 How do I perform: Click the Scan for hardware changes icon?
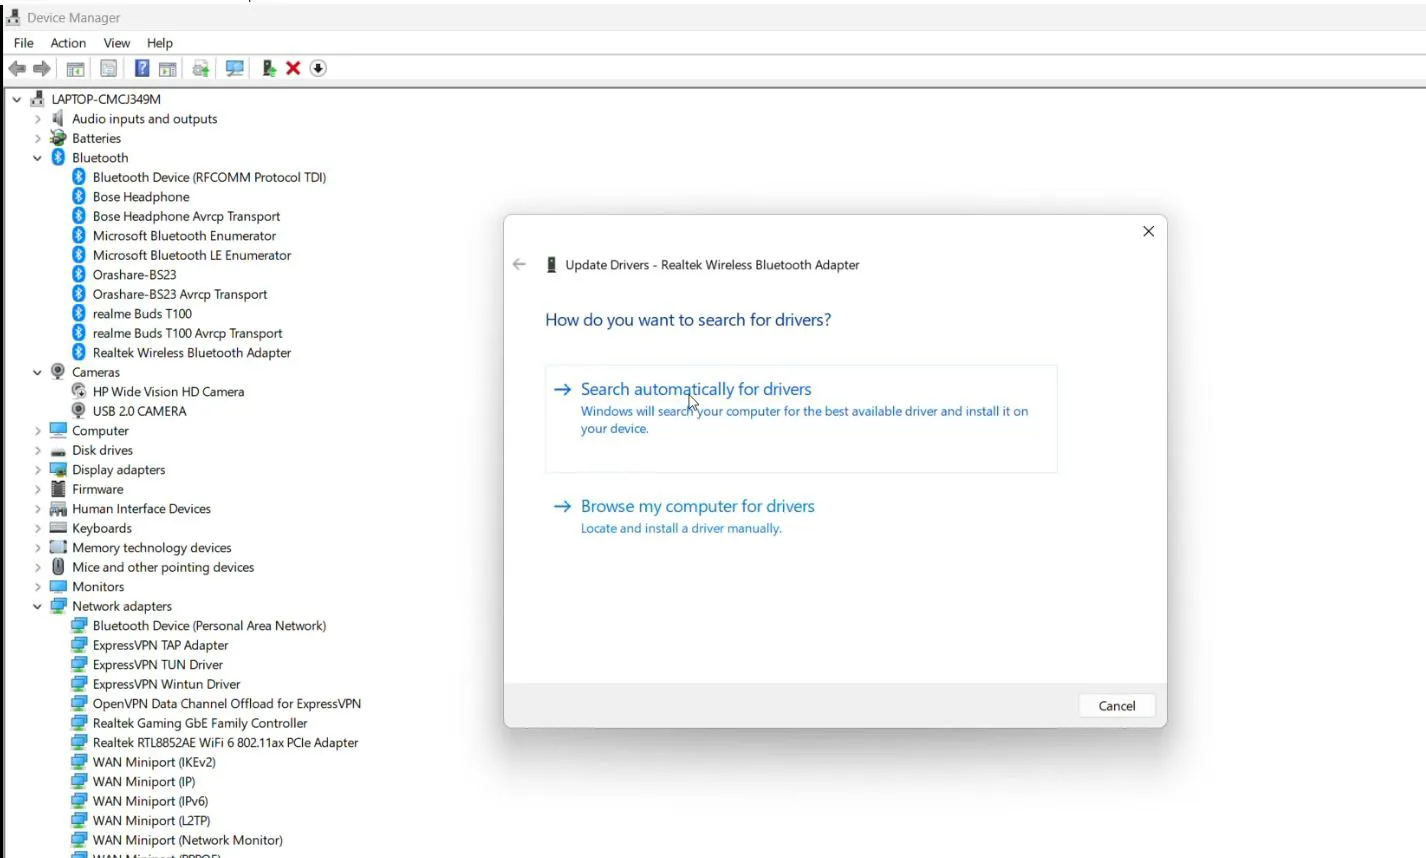(x=234, y=68)
